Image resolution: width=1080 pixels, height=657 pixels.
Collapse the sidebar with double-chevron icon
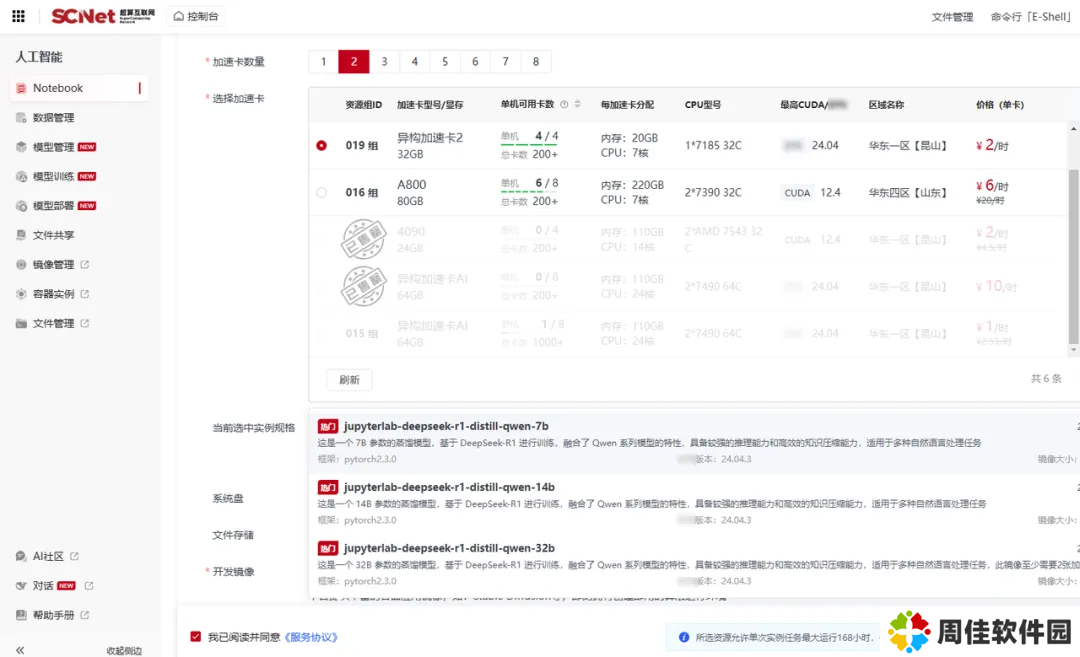coord(20,650)
